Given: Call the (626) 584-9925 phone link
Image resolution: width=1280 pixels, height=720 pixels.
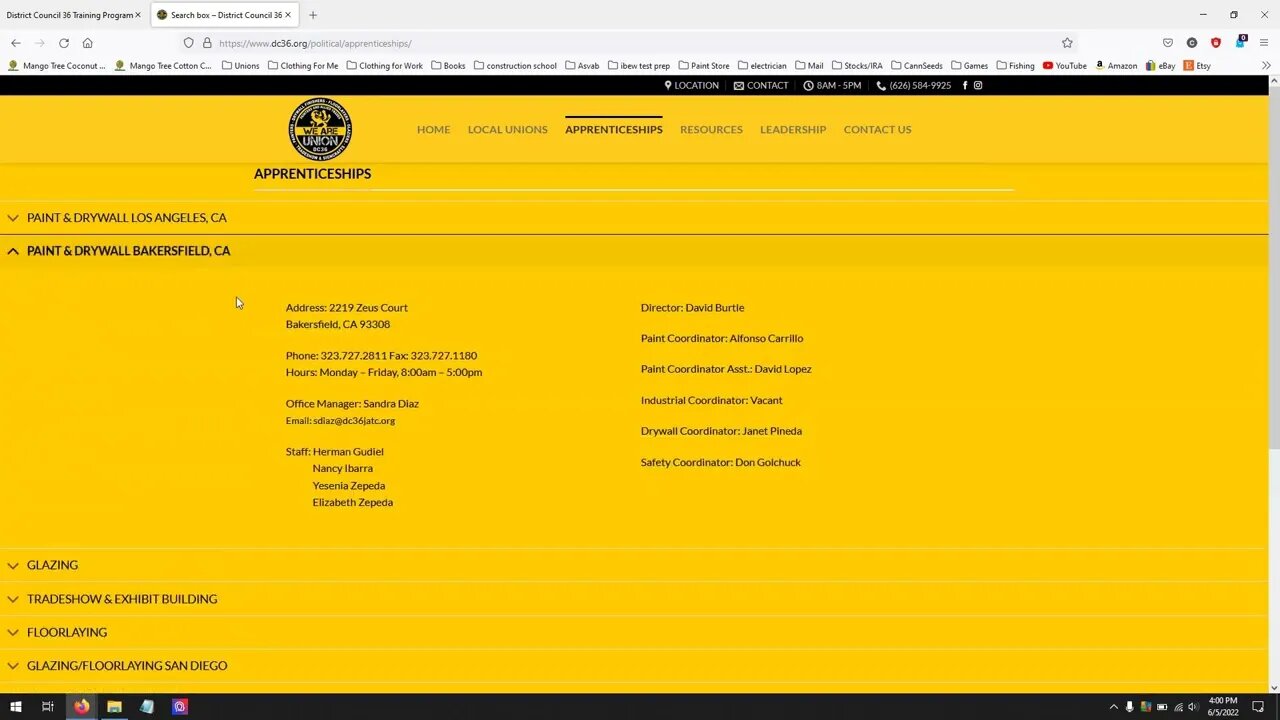Looking at the screenshot, I should [914, 86].
